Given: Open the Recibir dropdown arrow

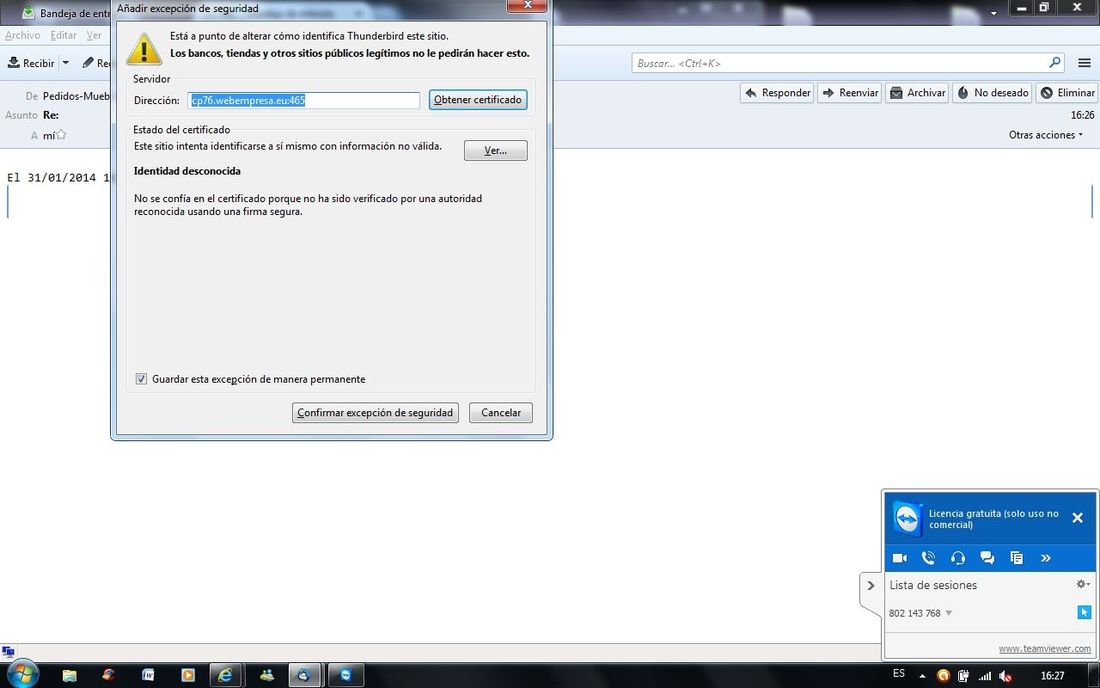Looking at the screenshot, I should (x=66, y=63).
